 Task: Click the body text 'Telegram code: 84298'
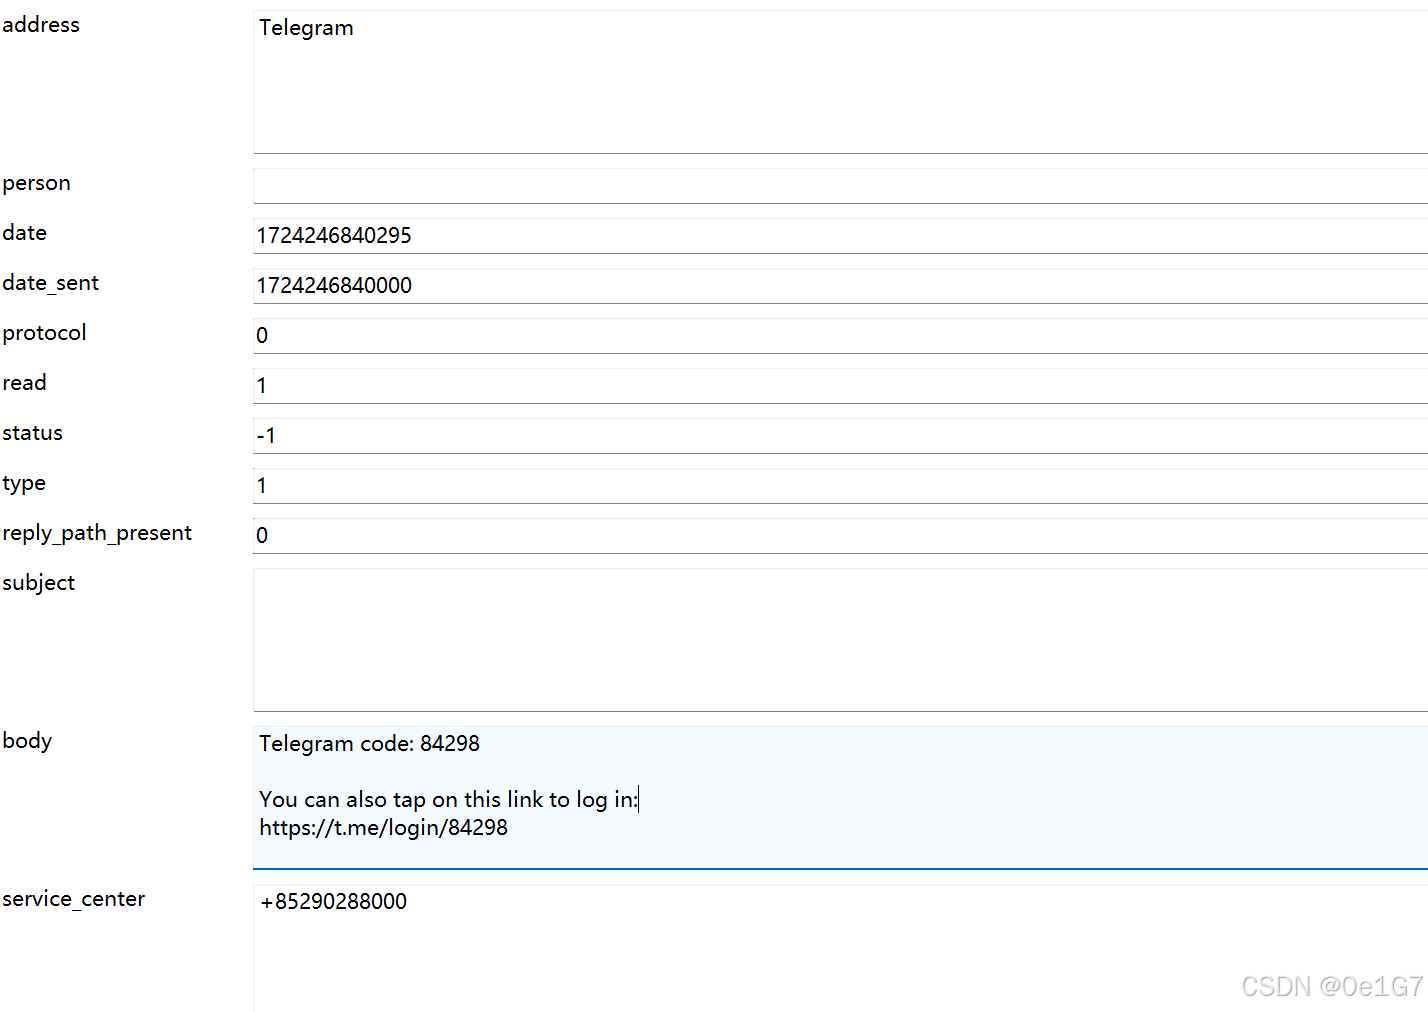pos(369,744)
